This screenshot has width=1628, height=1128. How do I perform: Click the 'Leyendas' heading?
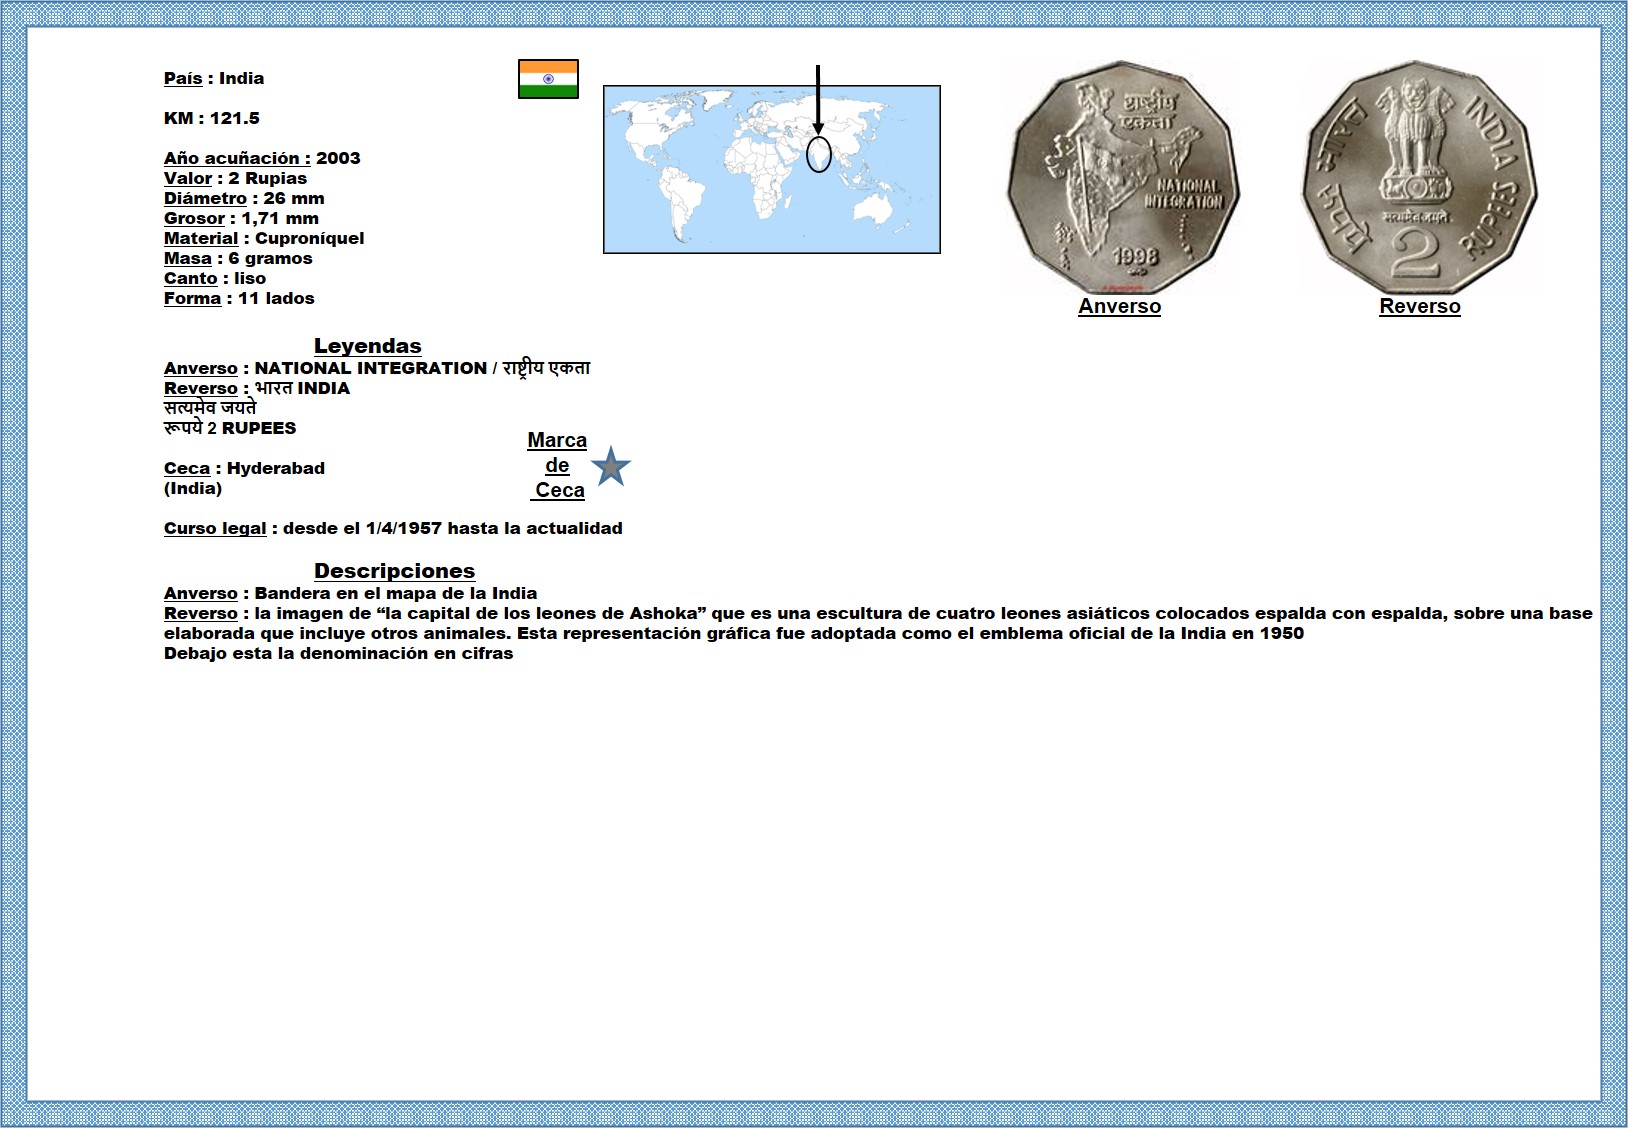click(x=368, y=346)
